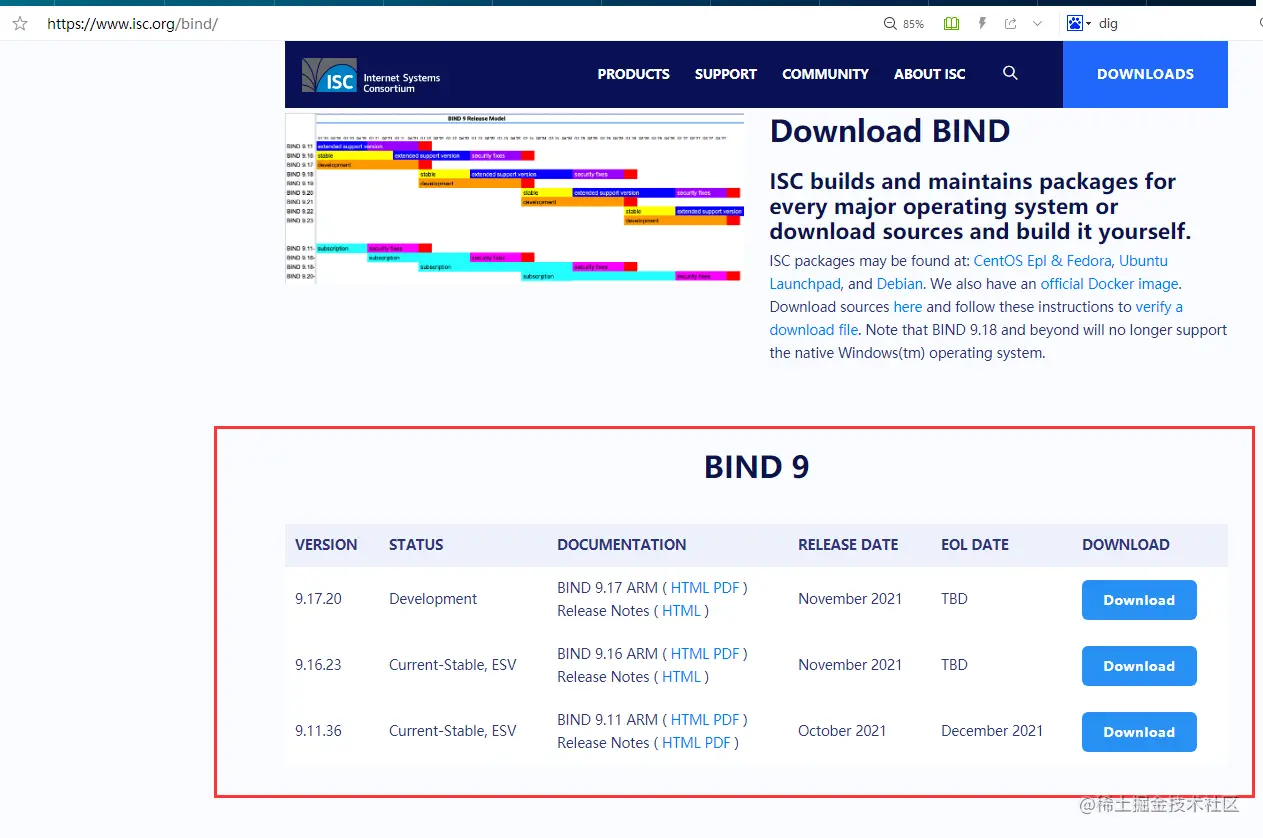Open Release Notes HTML for 9.16.23

point(682,677)
